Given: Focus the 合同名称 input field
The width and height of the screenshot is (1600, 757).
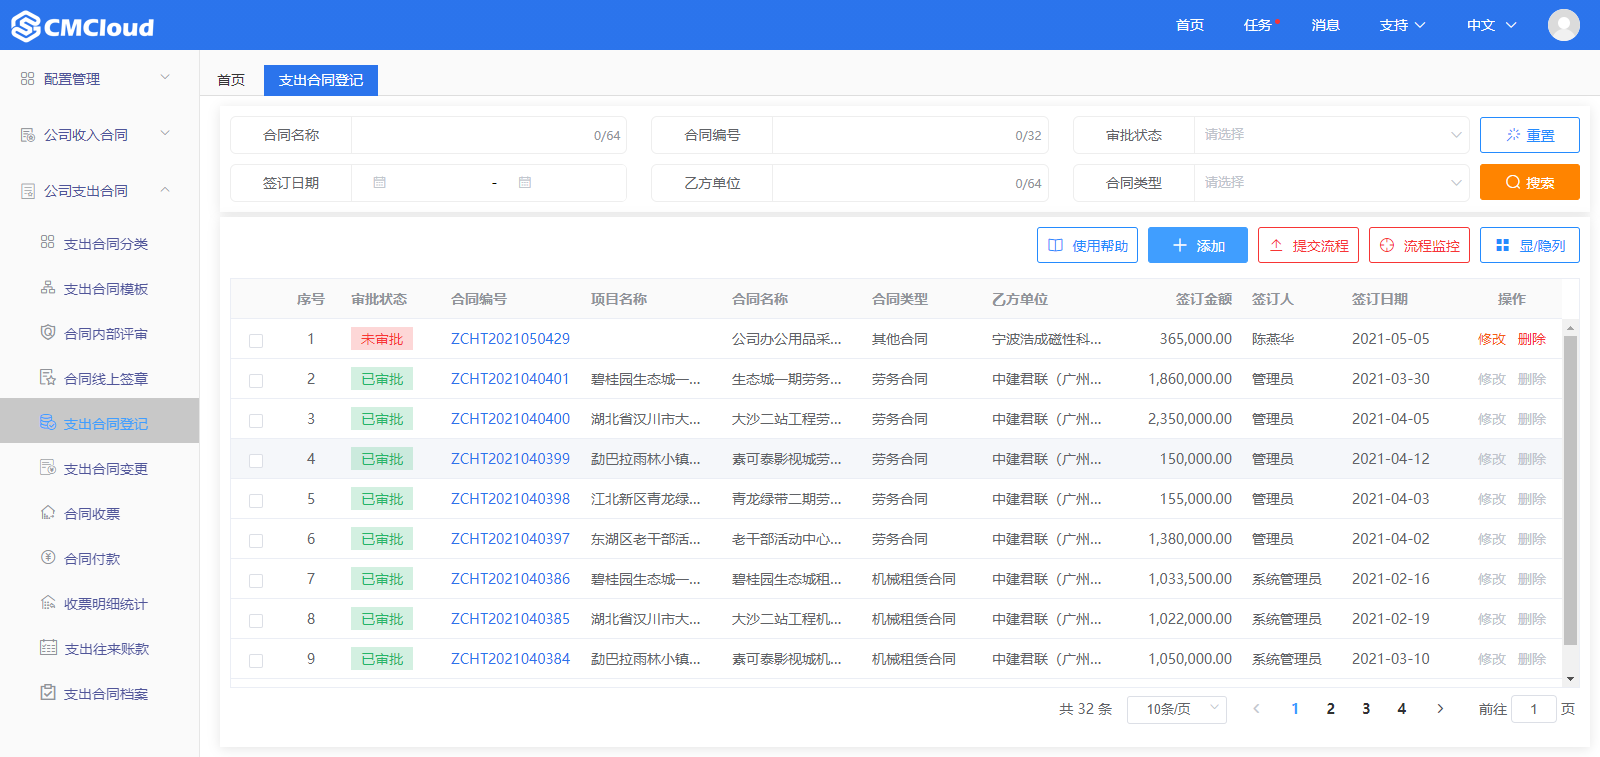Looking at the screenshot, I should pos(489,135).
